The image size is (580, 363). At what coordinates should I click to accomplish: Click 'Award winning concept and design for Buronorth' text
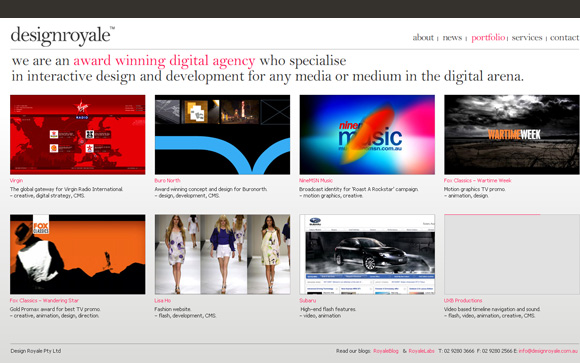click(x=211, y=189)
